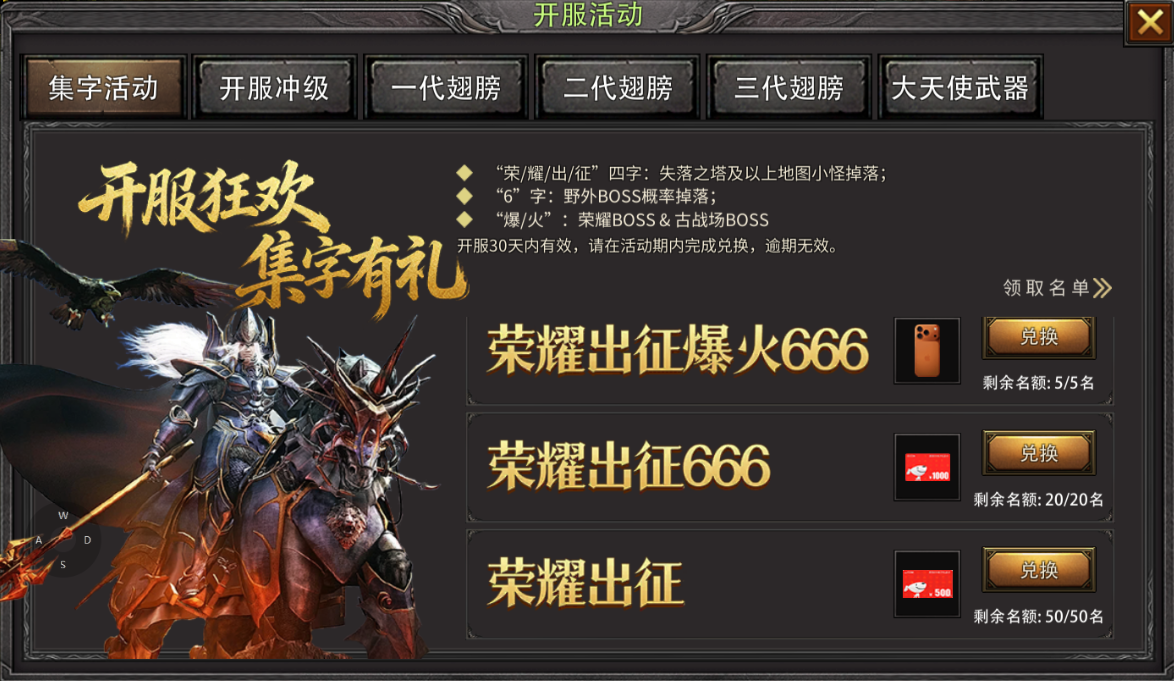The image size is (1174, 681).
Task: Open the 一代翅膀 tab
Action: (445, 88)
